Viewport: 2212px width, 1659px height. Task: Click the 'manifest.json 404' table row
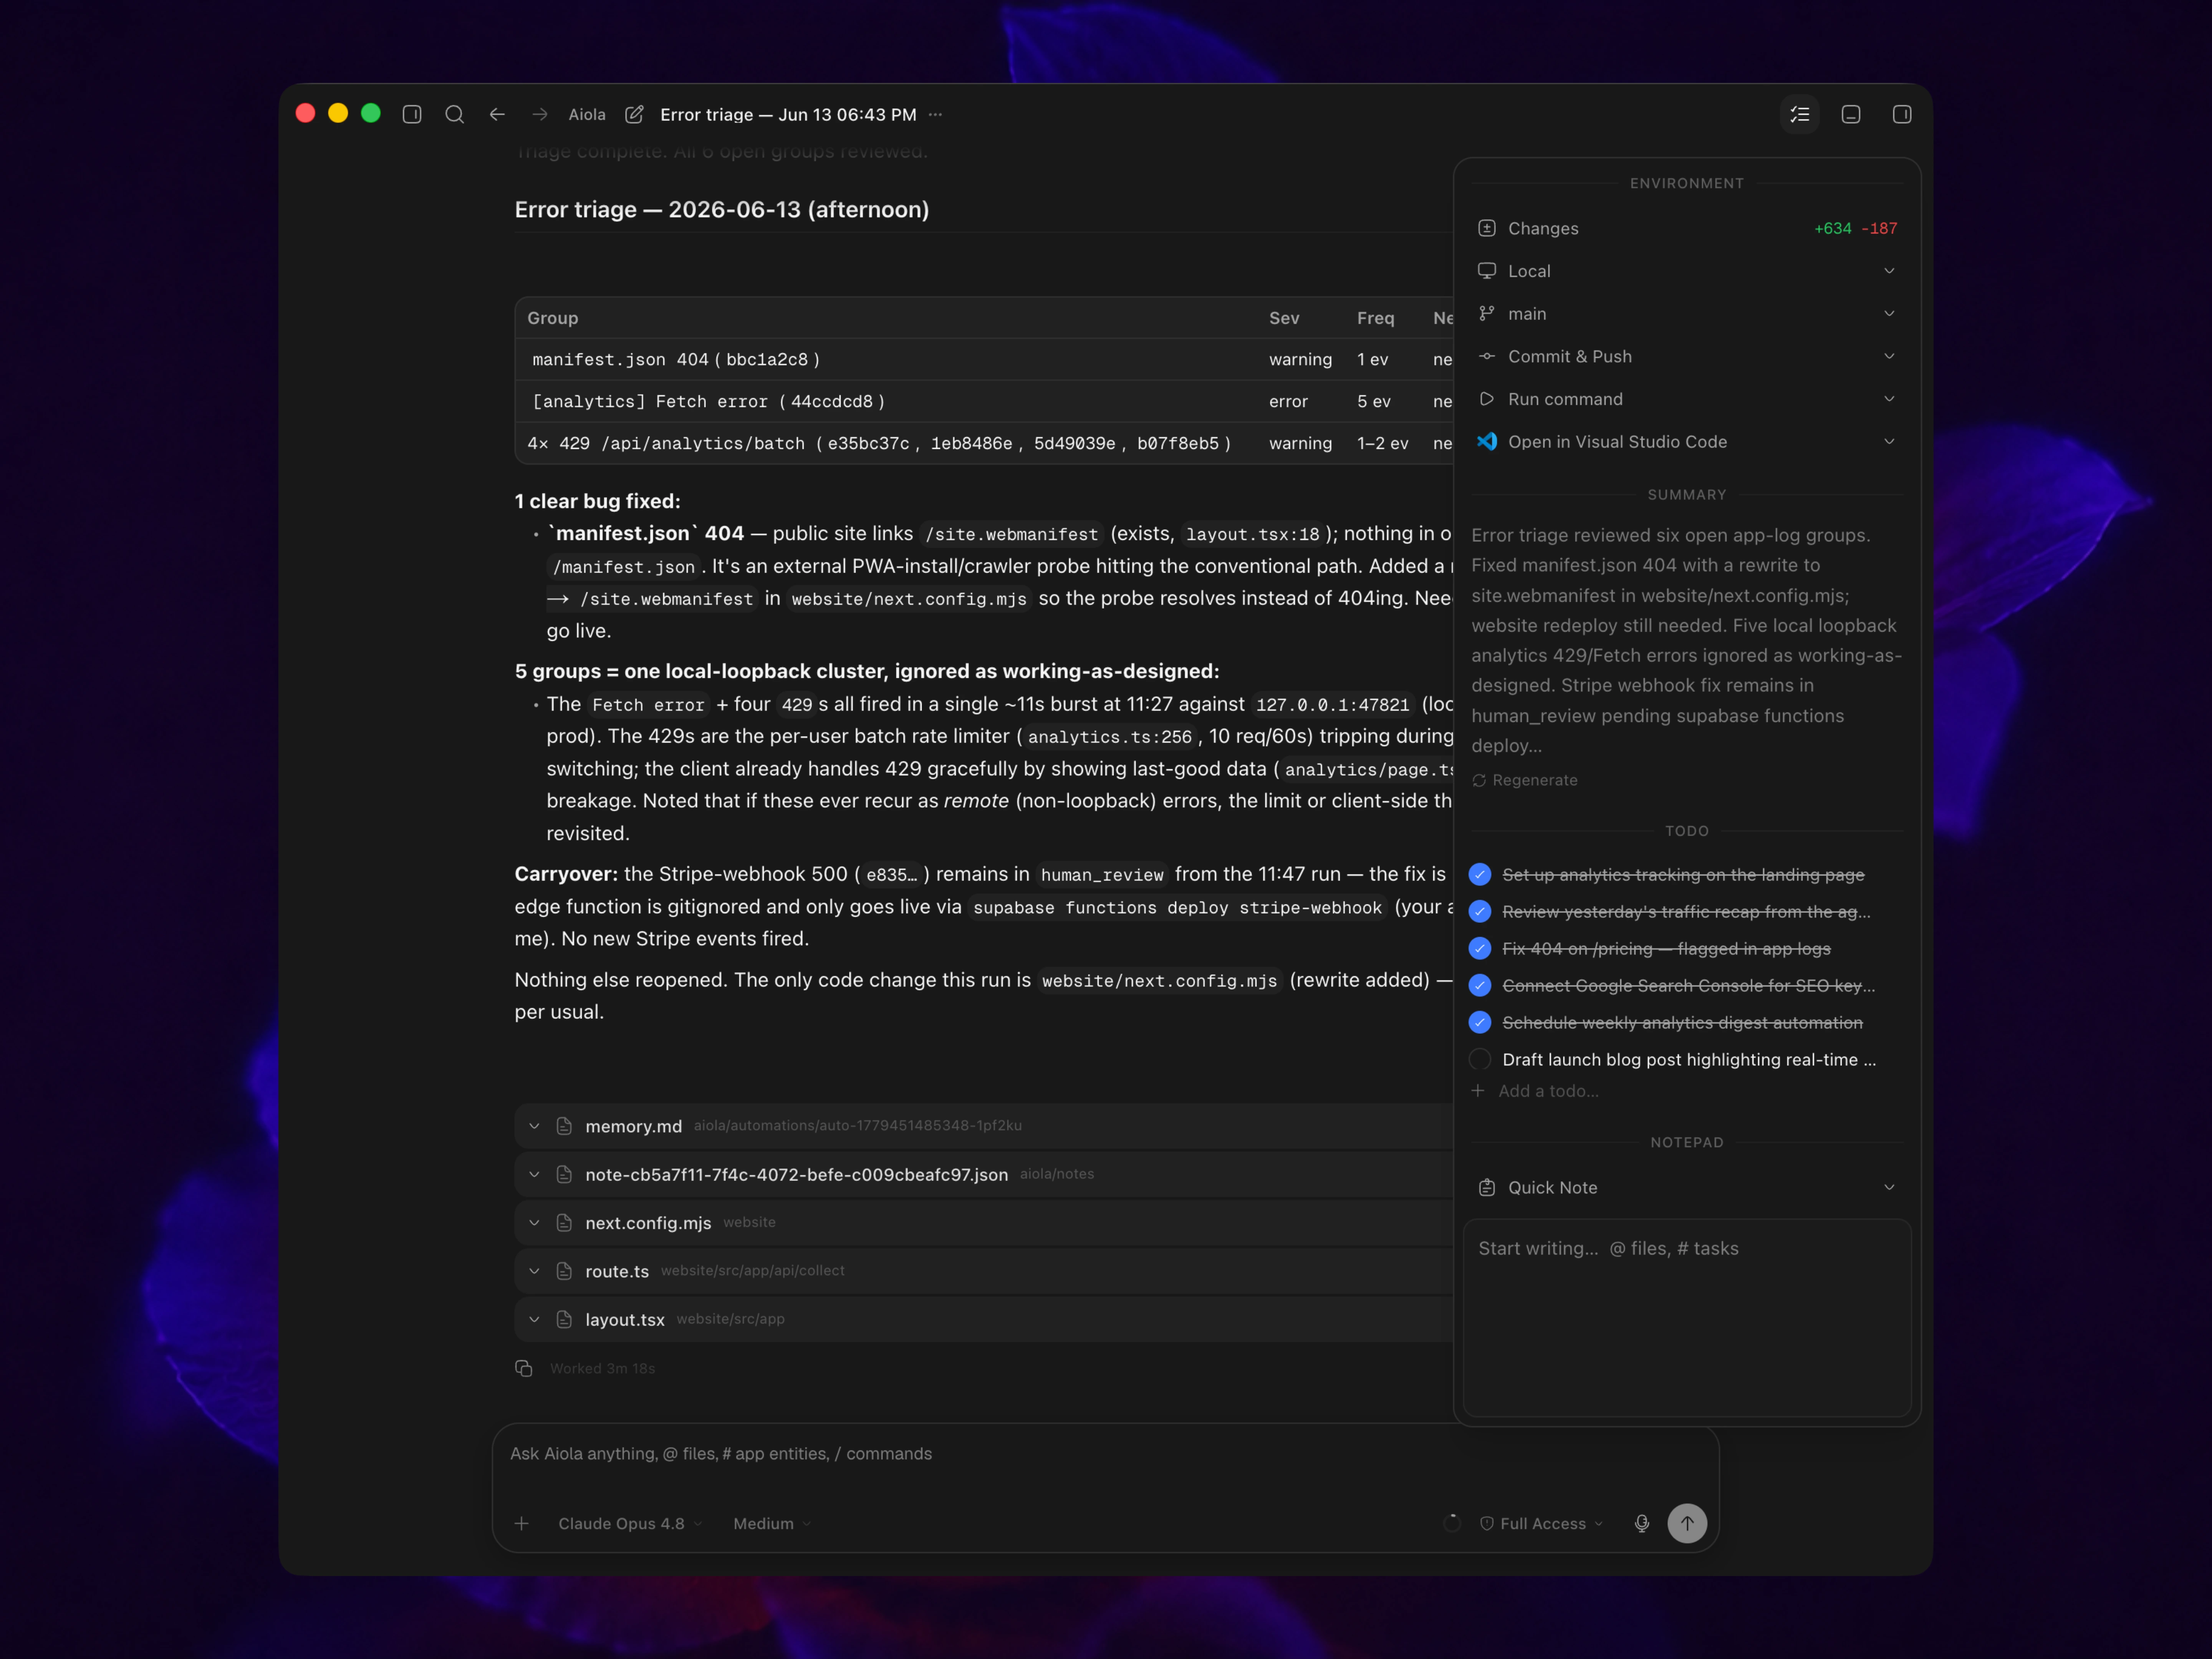pyautogui.click(x=984, y=360)
